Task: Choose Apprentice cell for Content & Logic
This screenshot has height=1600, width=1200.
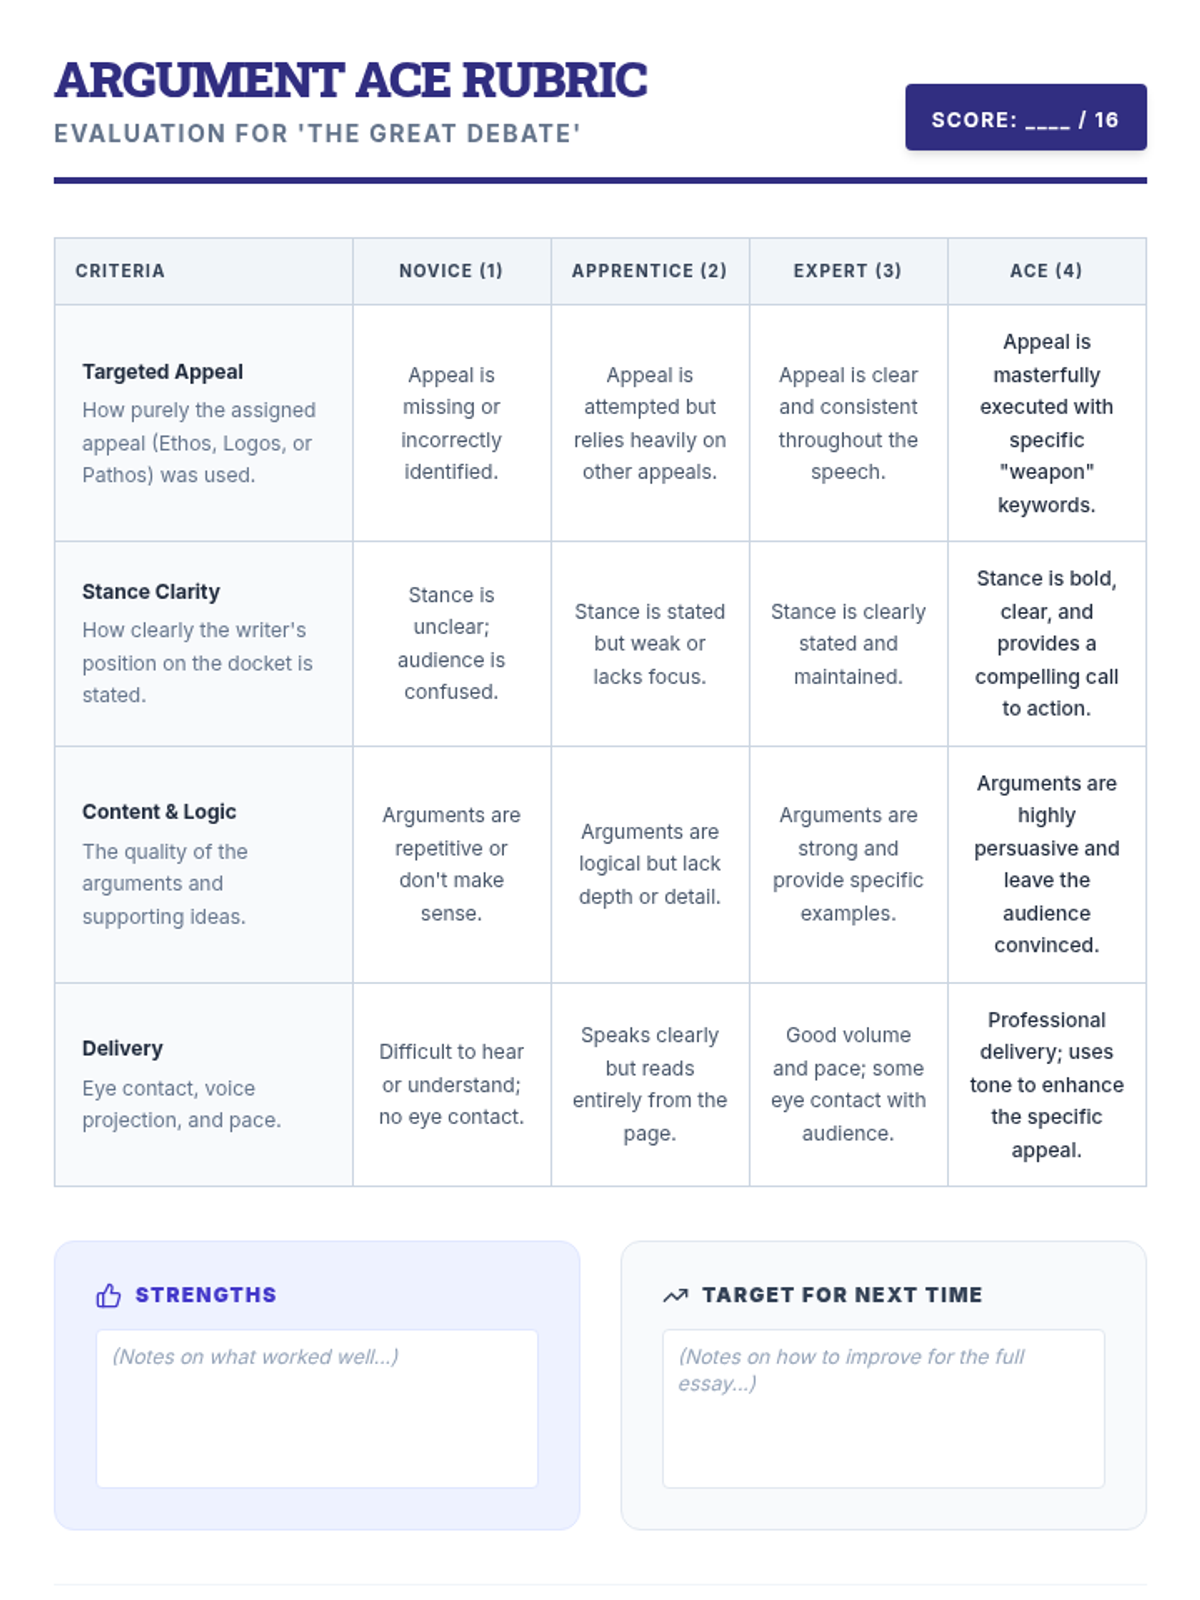Action: point(650,864)
